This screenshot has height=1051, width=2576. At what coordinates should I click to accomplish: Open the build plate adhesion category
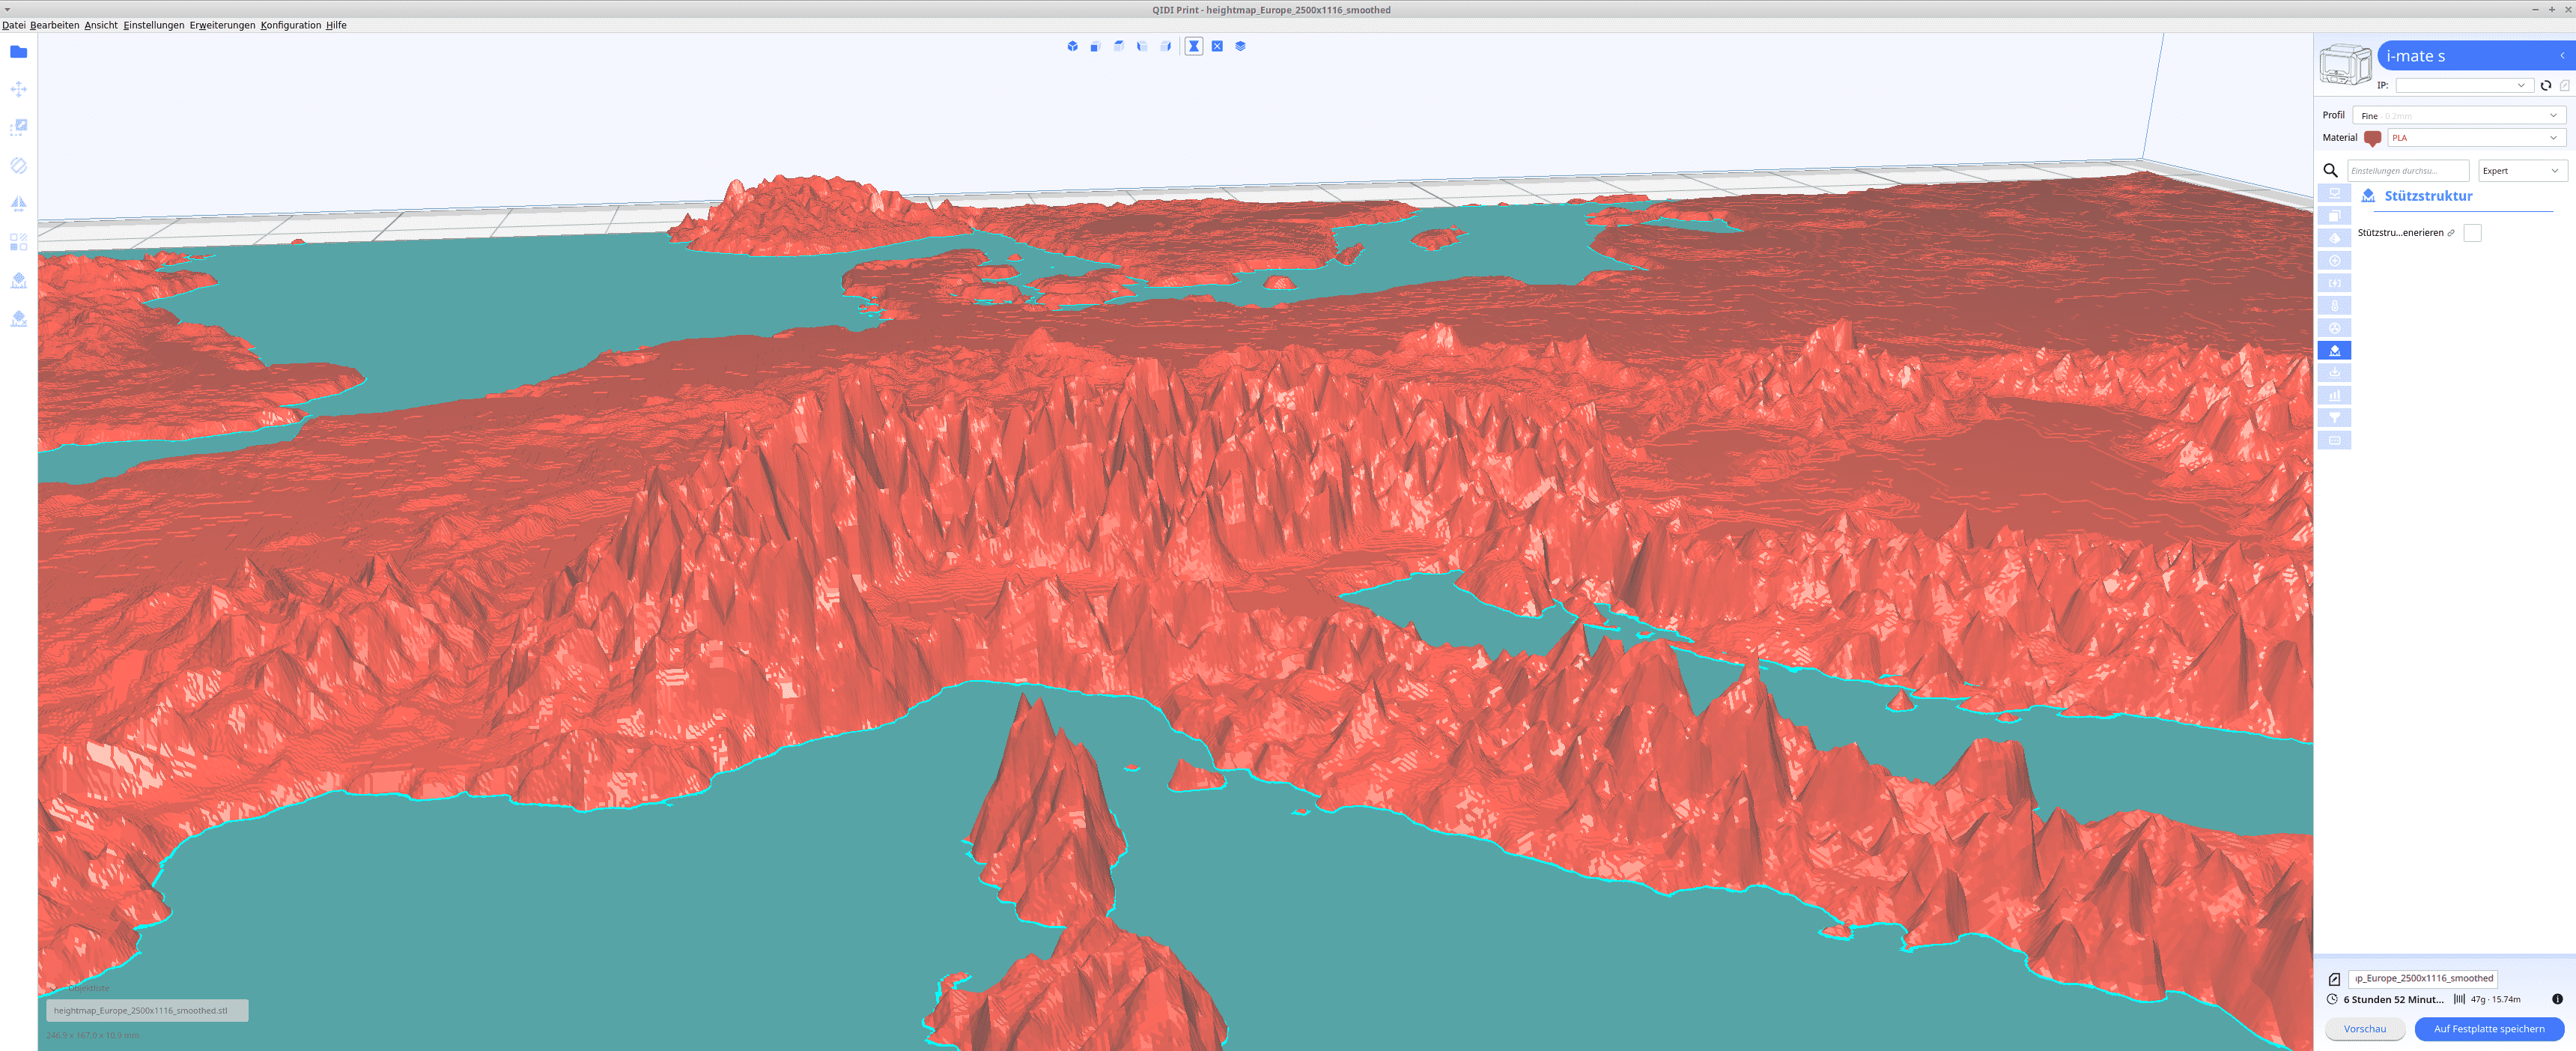(2334, 373)
